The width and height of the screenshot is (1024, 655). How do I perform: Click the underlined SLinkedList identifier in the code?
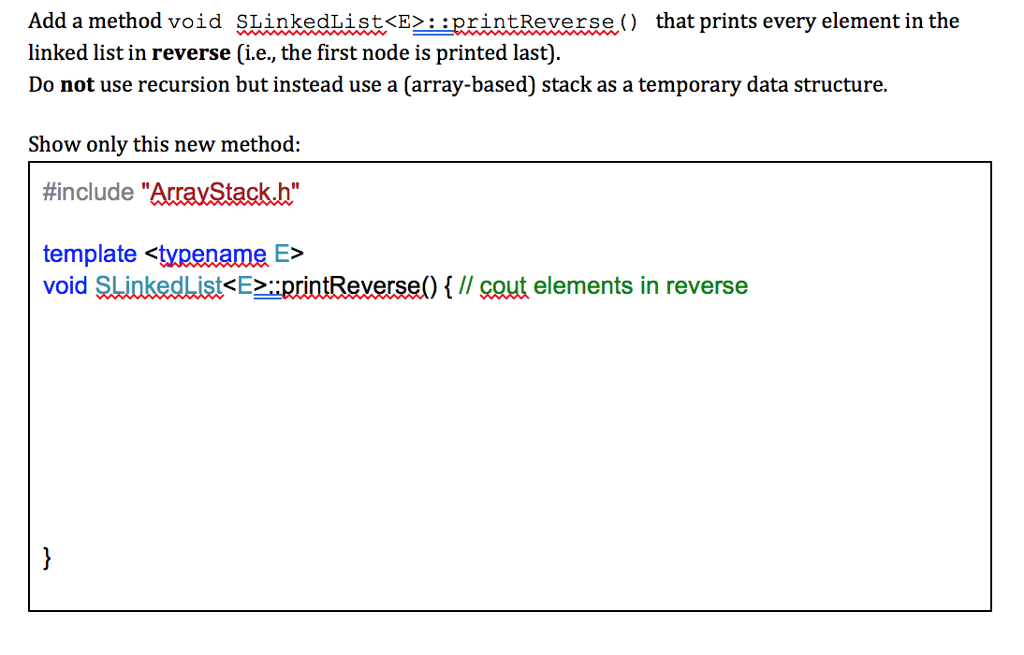coord(158,286)
